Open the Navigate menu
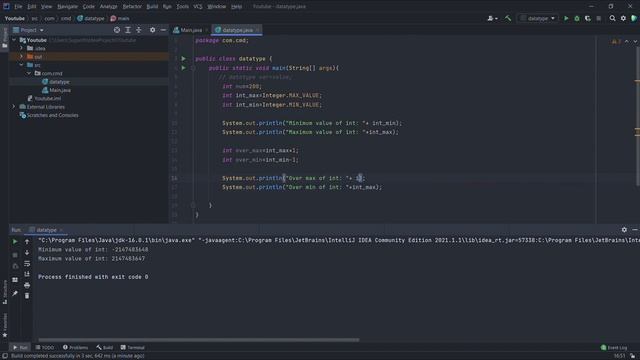The width and height of the screenshot is (640, 360). [x=67, y=7]
